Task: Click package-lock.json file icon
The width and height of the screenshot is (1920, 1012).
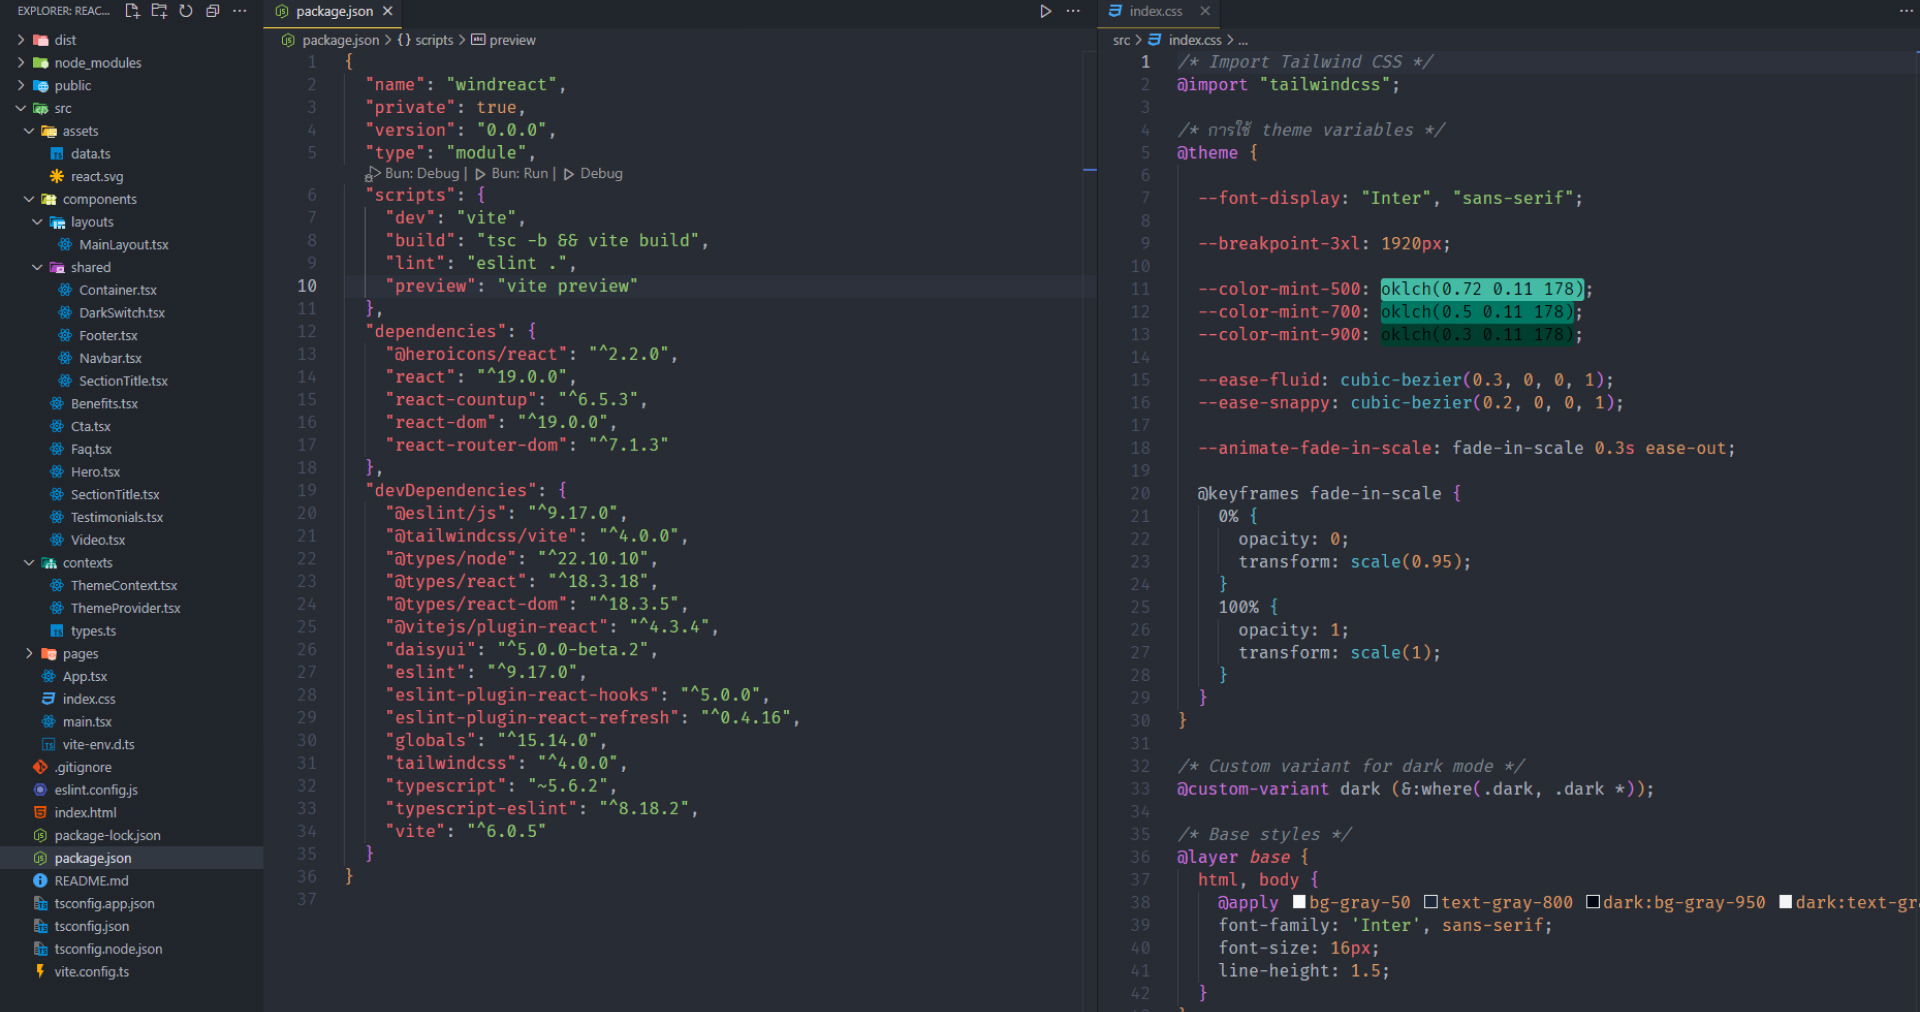Action: [x=40, y=836]
